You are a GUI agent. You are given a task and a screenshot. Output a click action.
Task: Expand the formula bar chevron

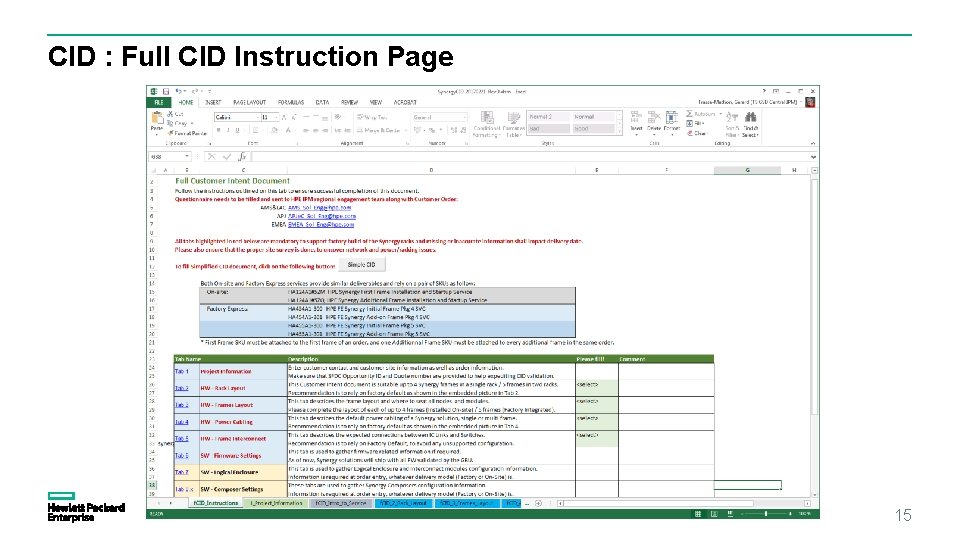click(x=813, y=157)
